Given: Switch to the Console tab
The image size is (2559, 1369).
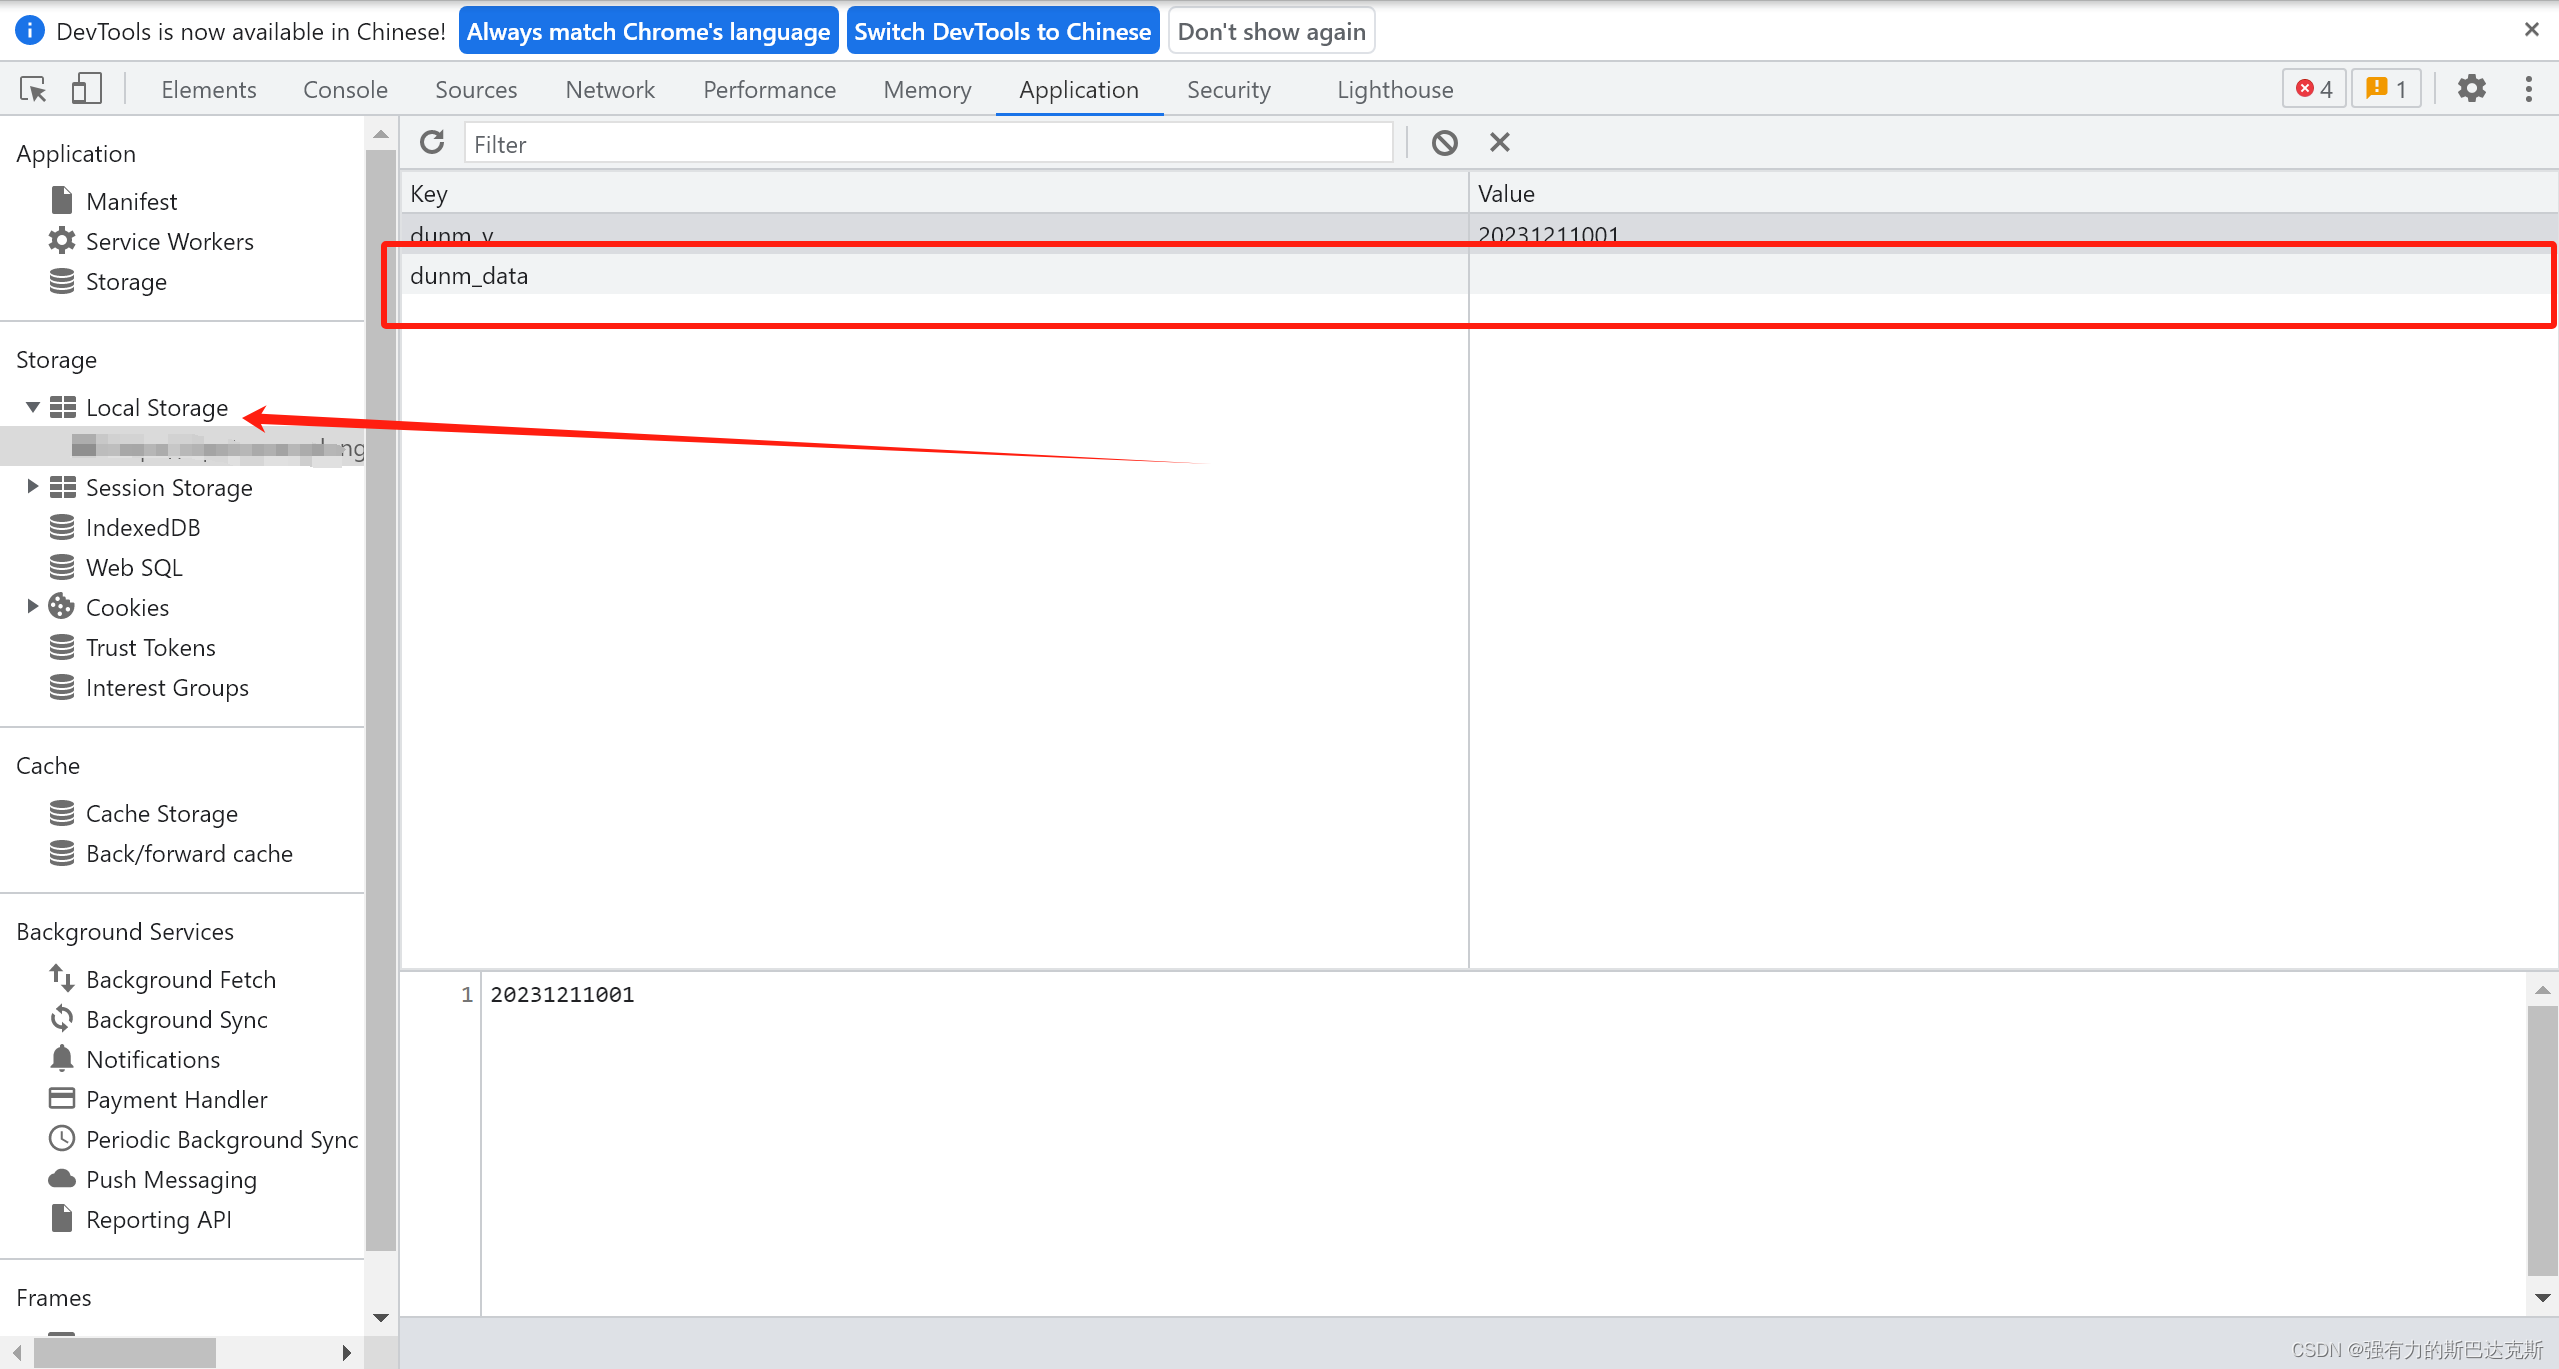Looking at the screenshot, I should (345, 89).
